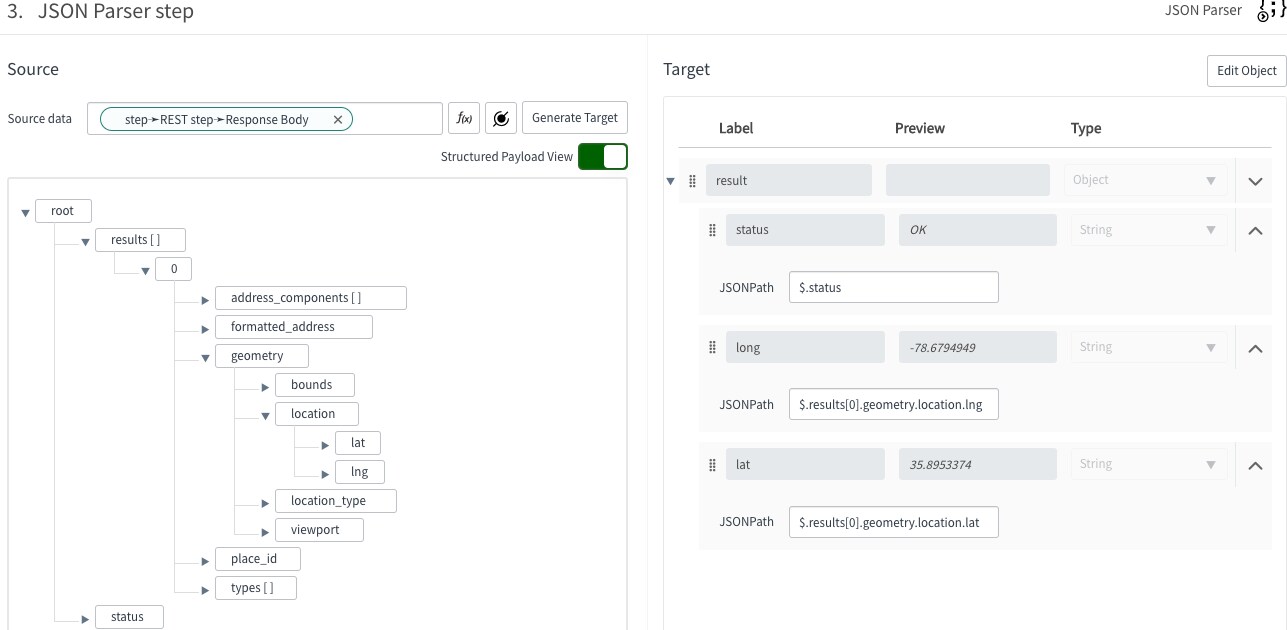Click the result label field
The width and height of the screenshot is (1287, 630).
[789, 180]
